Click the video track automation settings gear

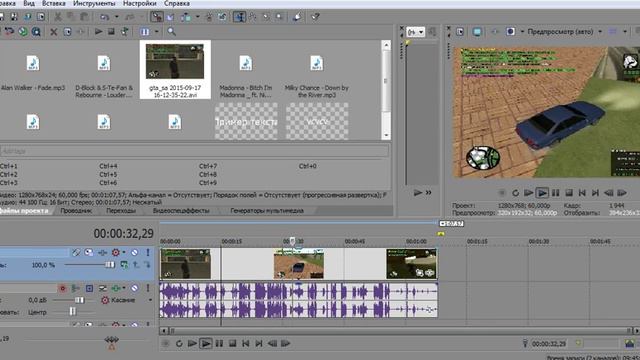pos(116,253)
